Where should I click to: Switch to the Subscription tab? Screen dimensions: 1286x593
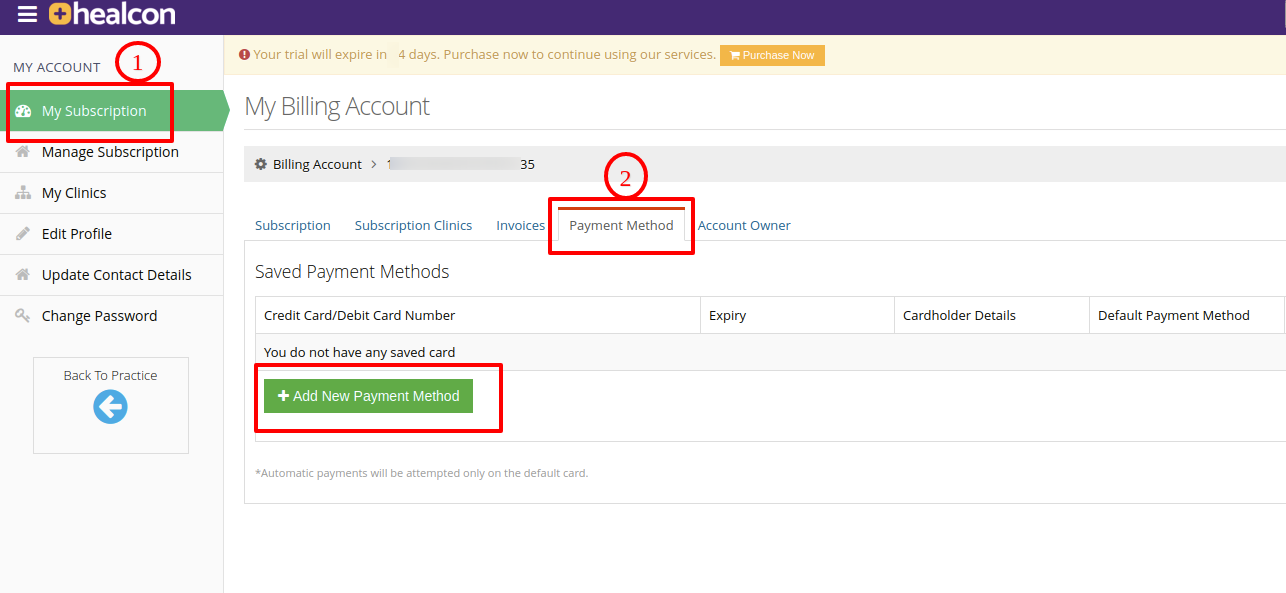pos(293,226)
